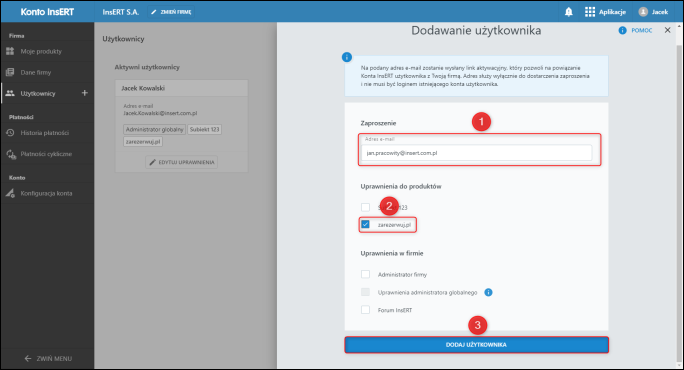Click the Subiekt 123 tag on the user card
The height and width of the screenshot is (370, 684).
point(205,130)
